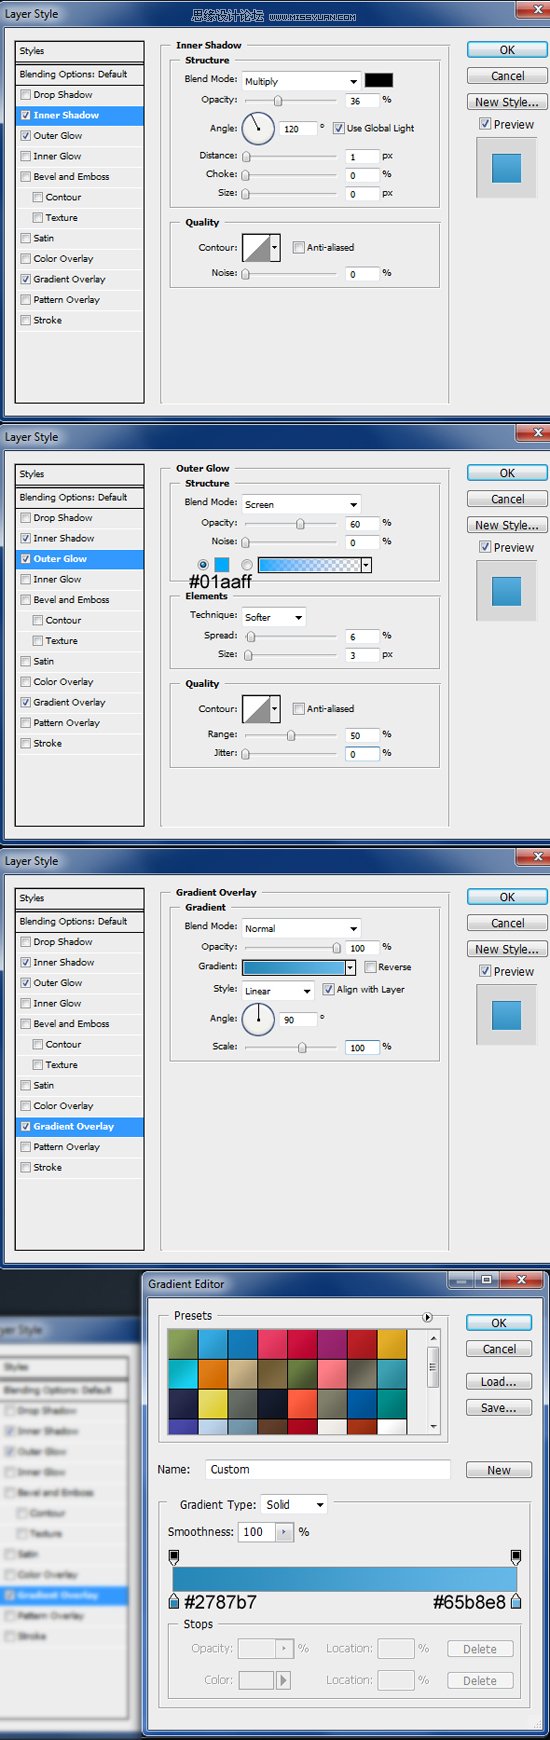
Task: Open the Presets flyout menu arrow
Action: click(427, 1317)
